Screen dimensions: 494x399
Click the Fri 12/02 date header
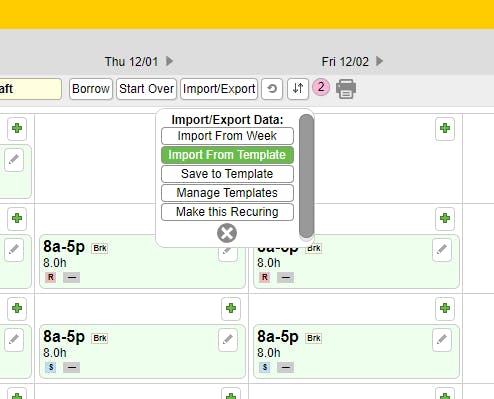pyautogui.click(x=345, y=62)
